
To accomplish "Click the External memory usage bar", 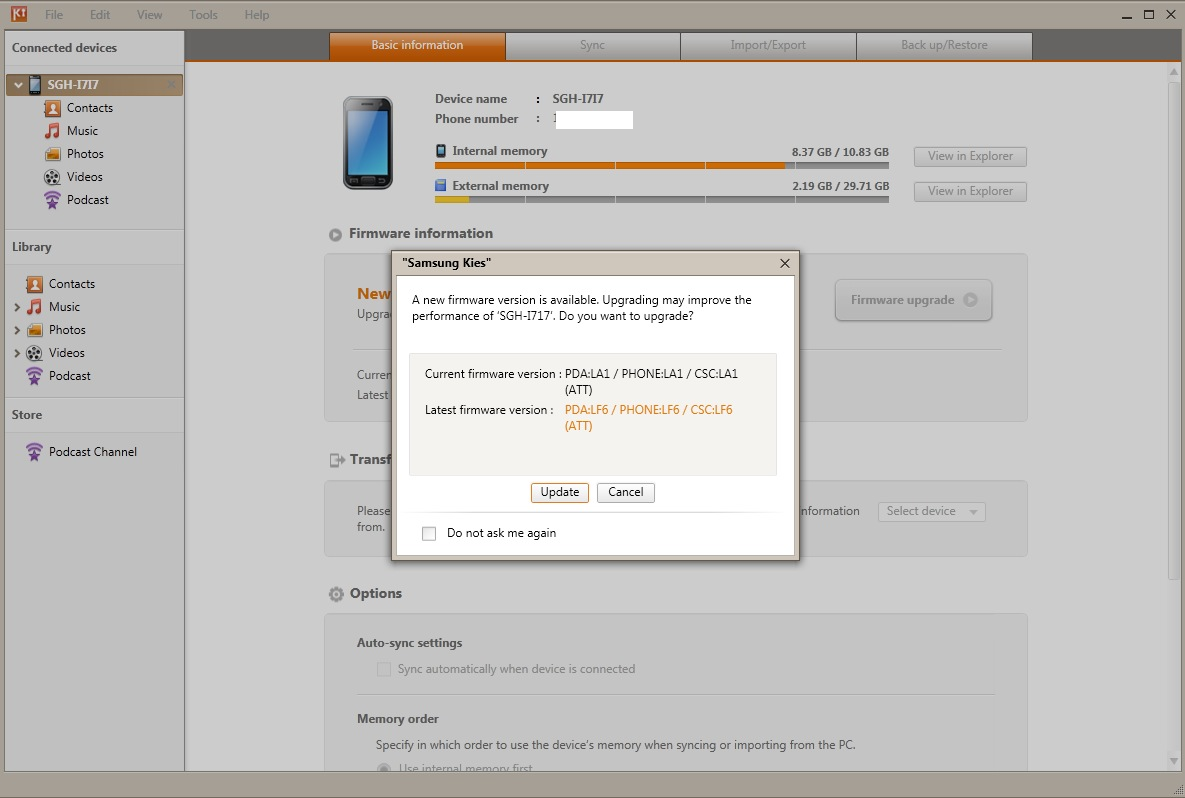I will click(x=661, y=200).
